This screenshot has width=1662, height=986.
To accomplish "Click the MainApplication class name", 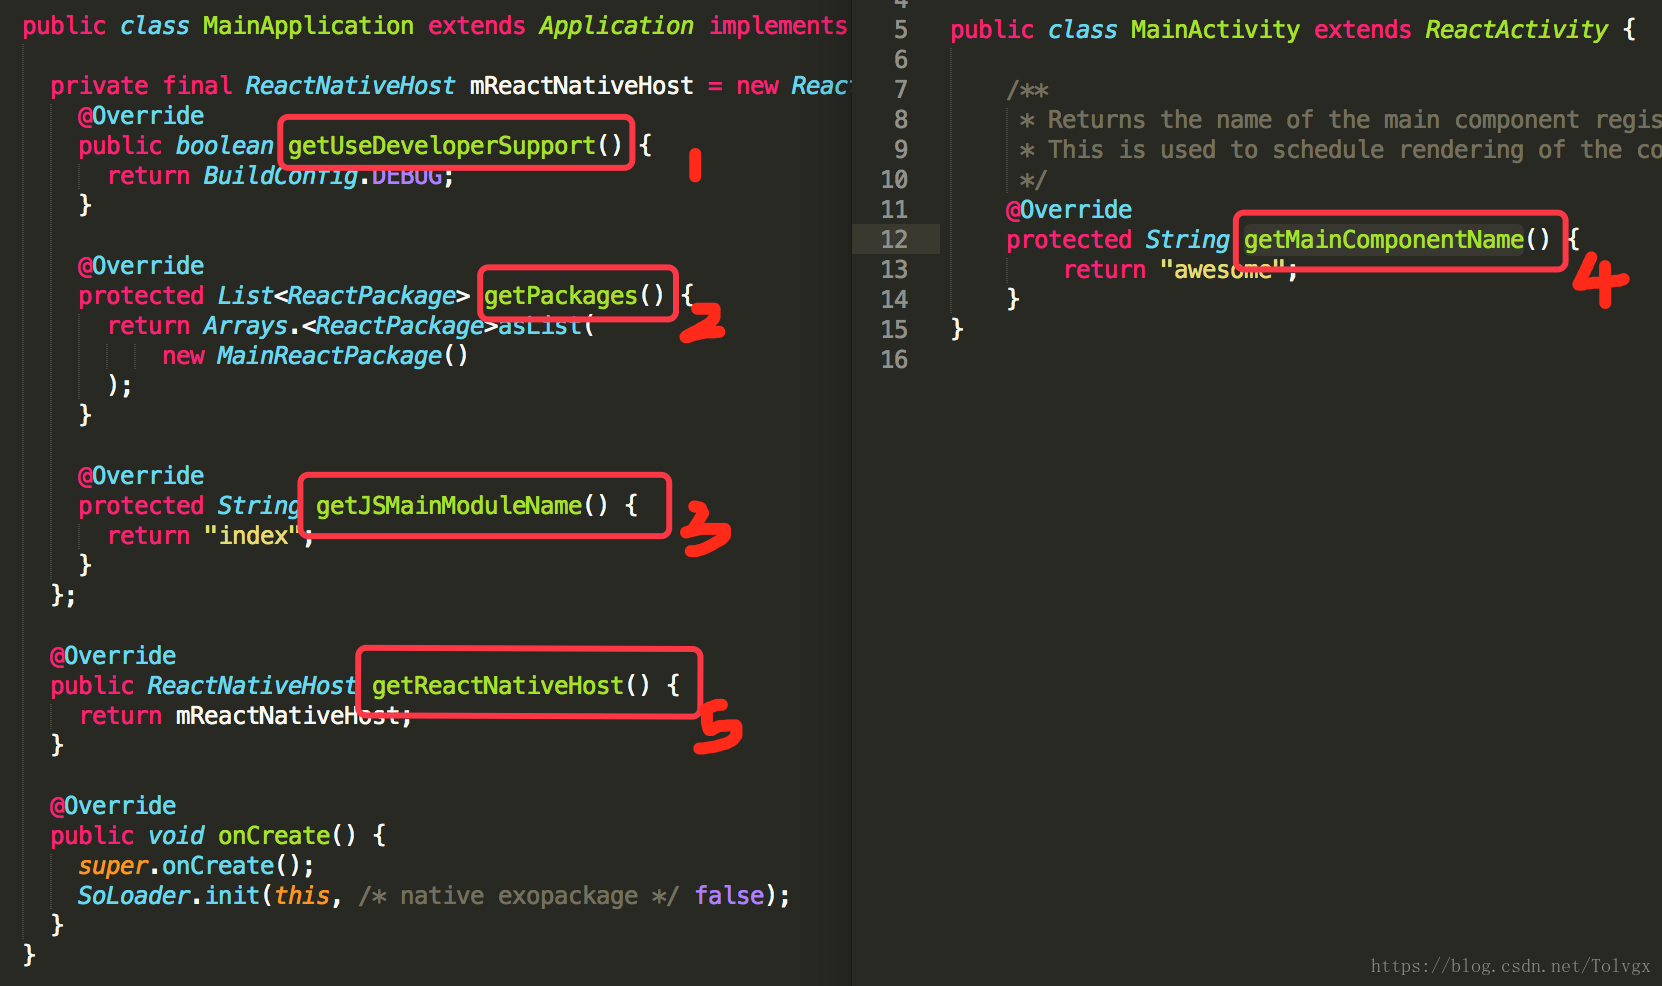I will [x=308, y=26].
